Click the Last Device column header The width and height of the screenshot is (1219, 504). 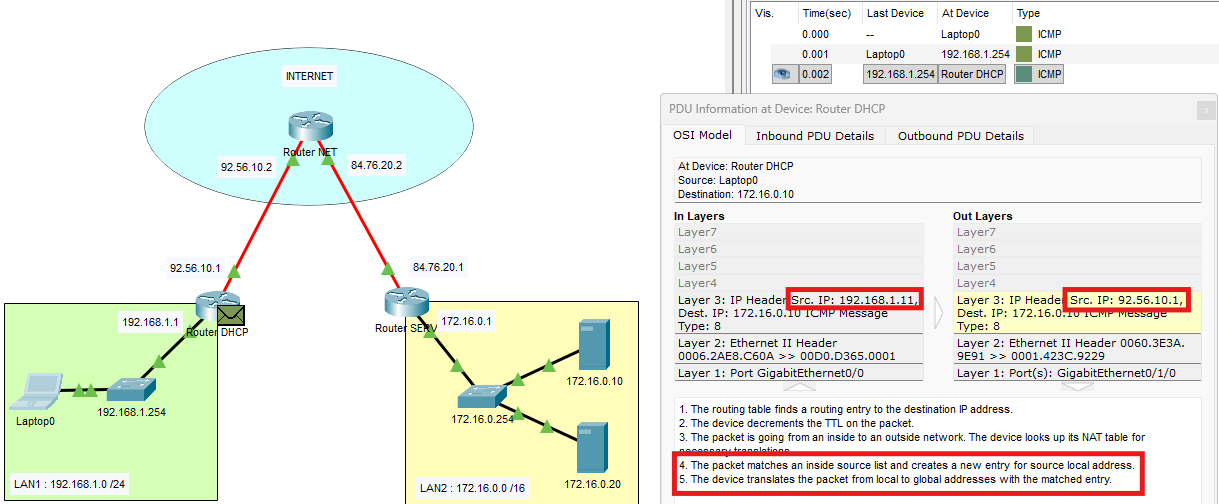click(897, 13)
